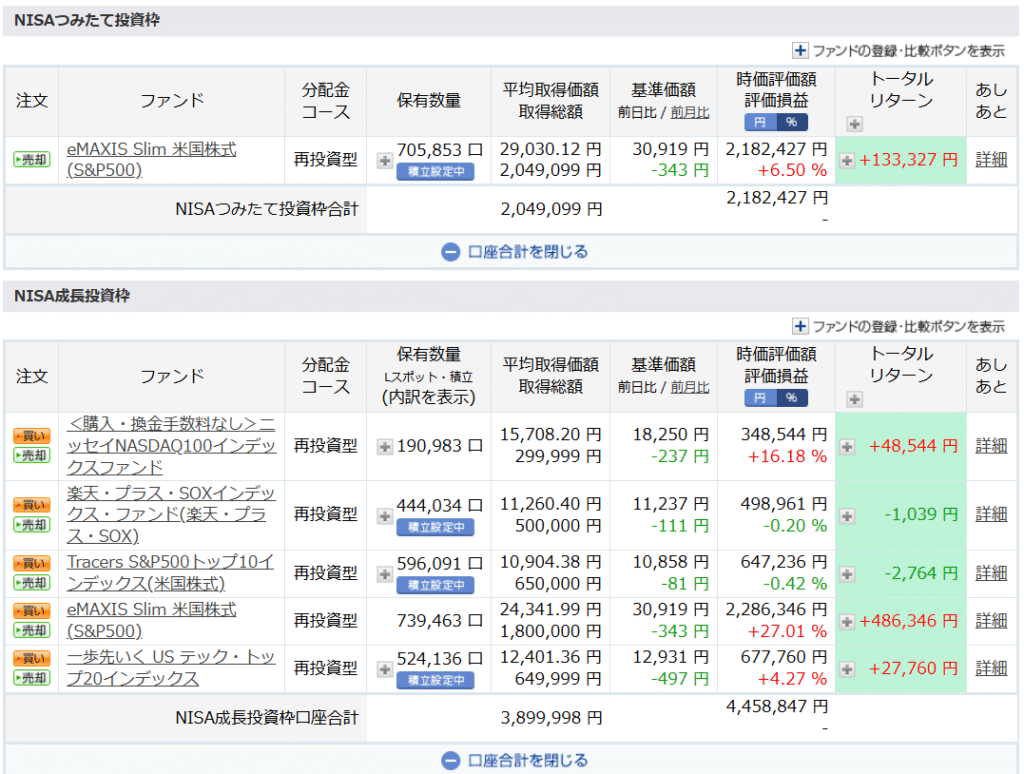1024x774 pixels.
Task: Click the 4,458,847 円 total market value
Action: click(776, 707)
